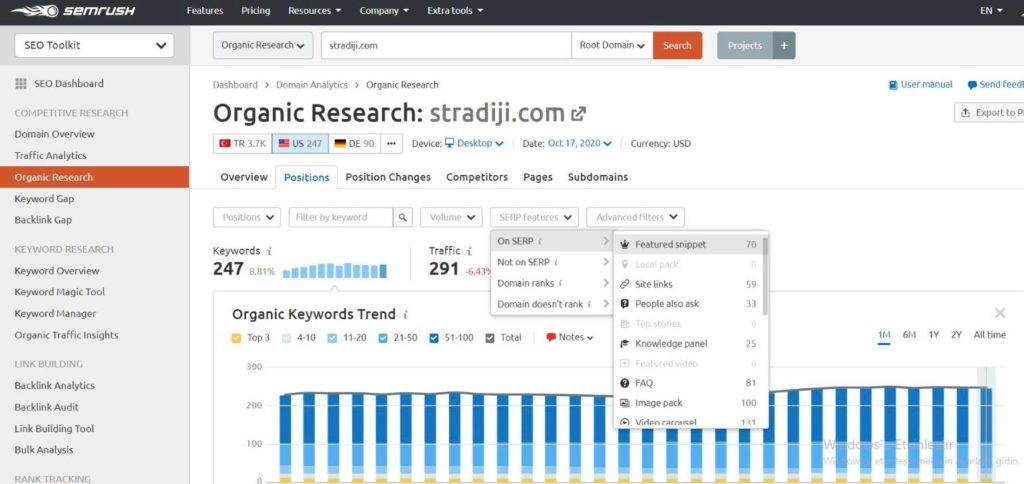1024x484 pixels.
Task: Open Keyword Magic Tool in sidebar
Action: coord(59,292)
